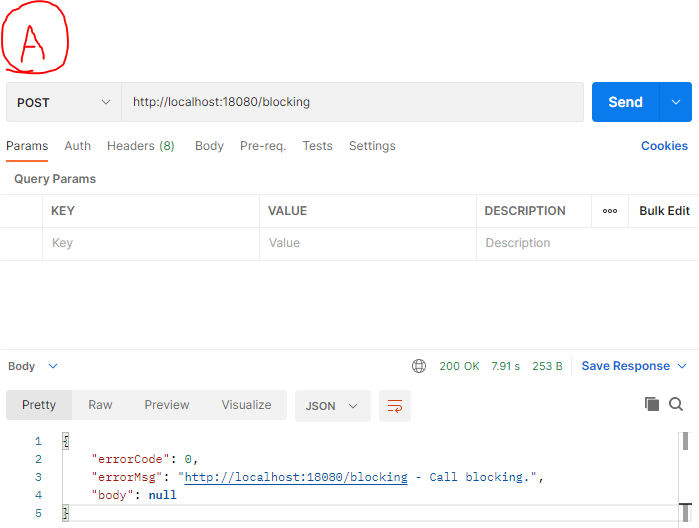This screenshot has height=528, width=699.
Task: Collapse JSON object at line 1 brace
Action: click(x=66, y=441)
